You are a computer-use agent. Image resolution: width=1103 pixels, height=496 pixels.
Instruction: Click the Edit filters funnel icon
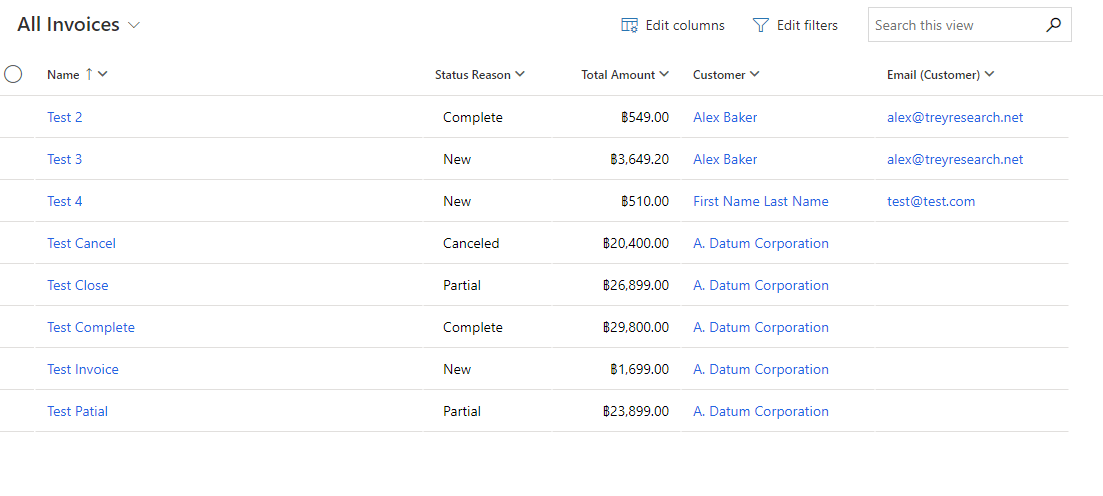pyautogui.click(x=761, y=25)
